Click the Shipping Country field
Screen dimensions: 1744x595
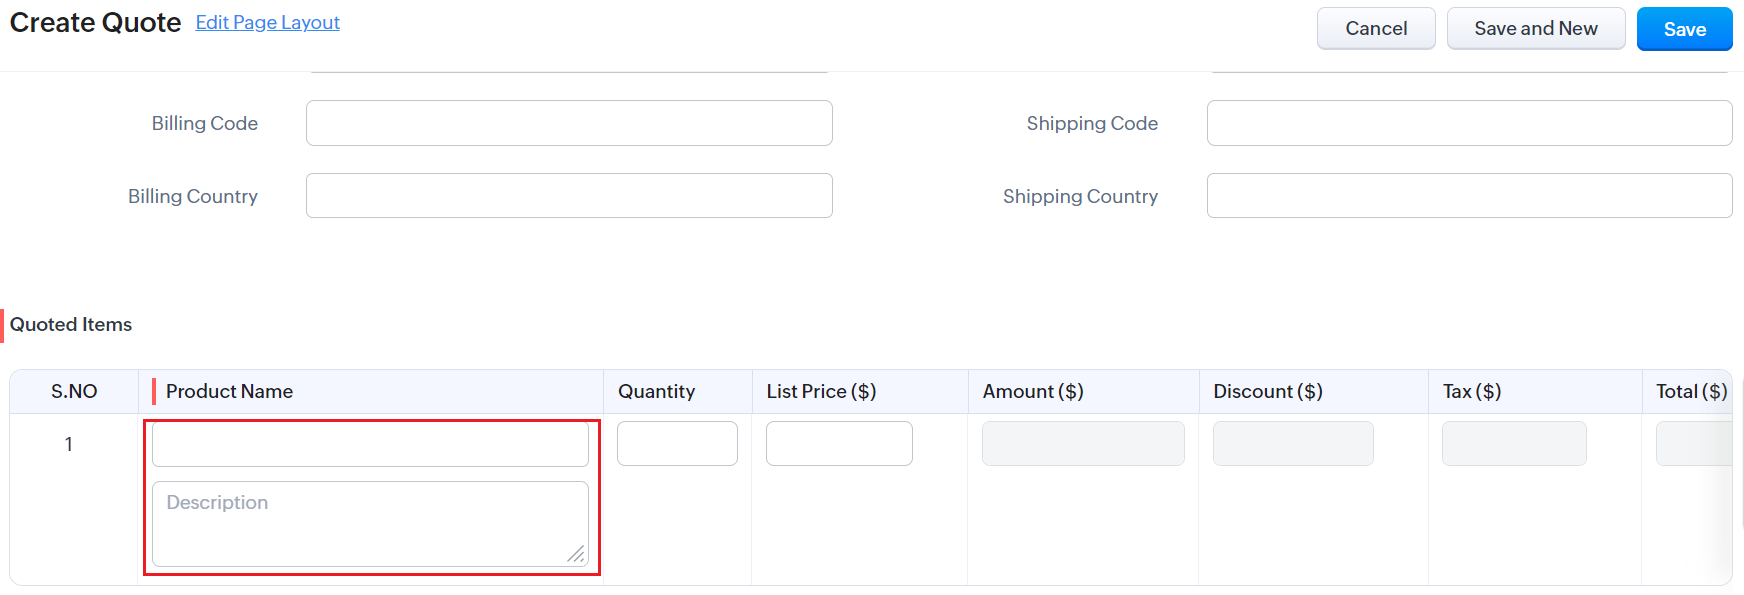1468,196
